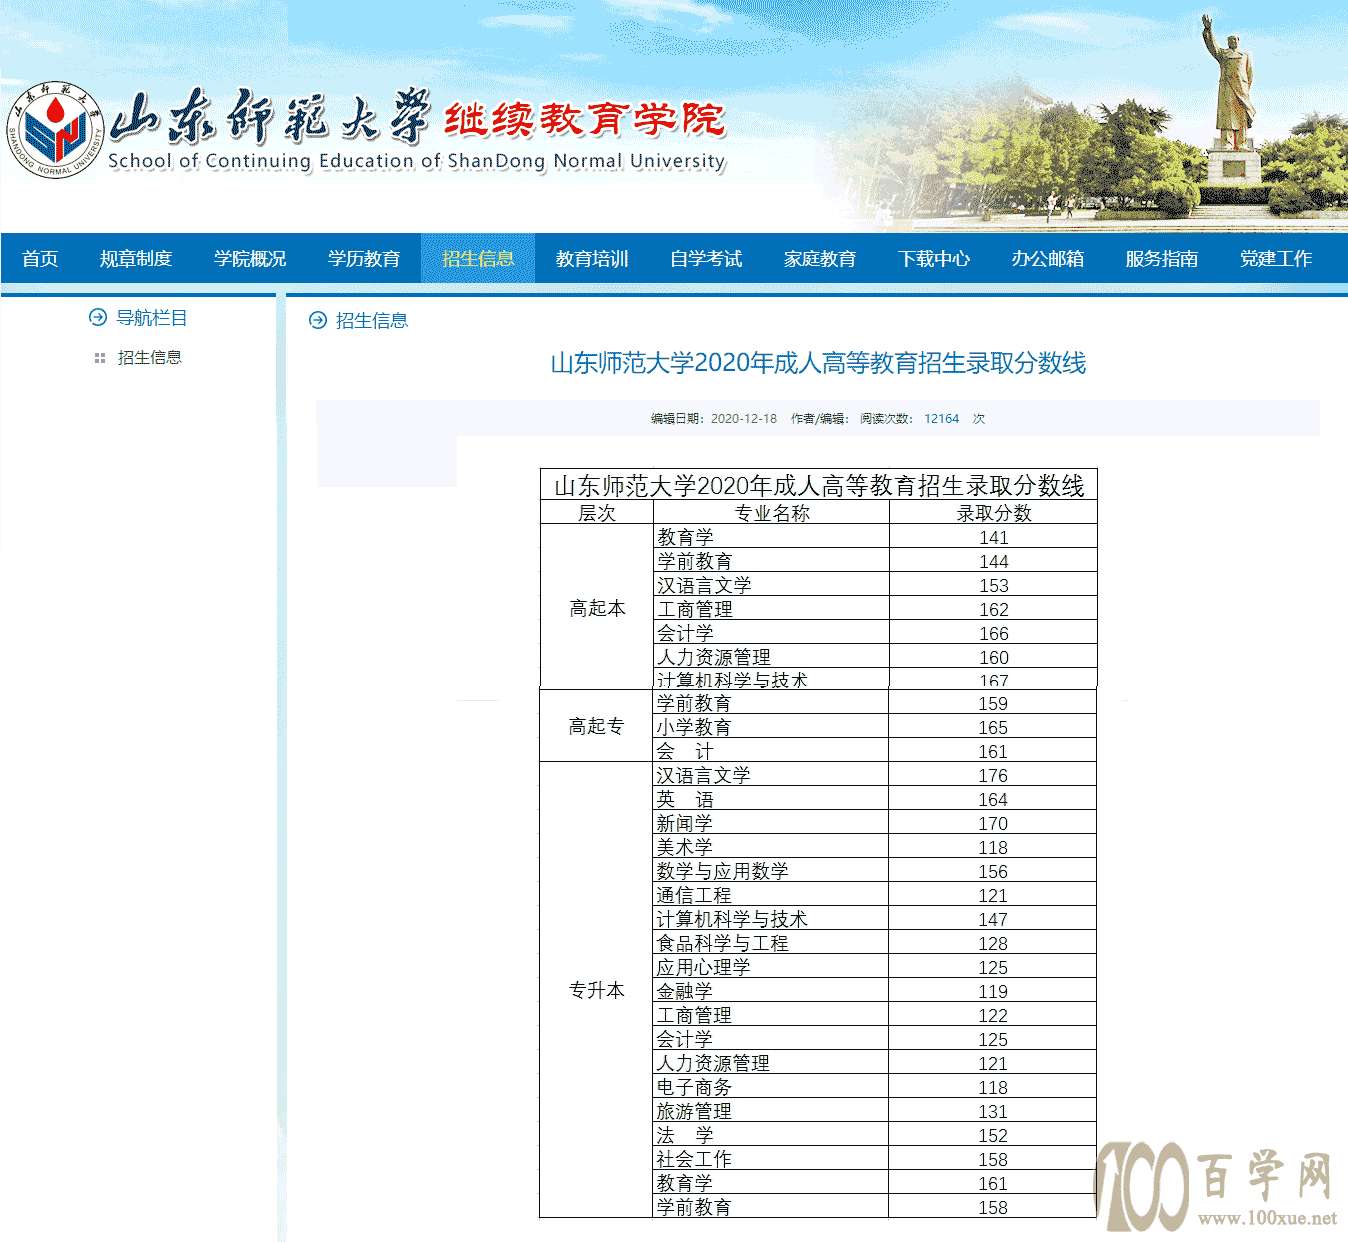Click the 社会工作 major cell

tap(771, 1159)
